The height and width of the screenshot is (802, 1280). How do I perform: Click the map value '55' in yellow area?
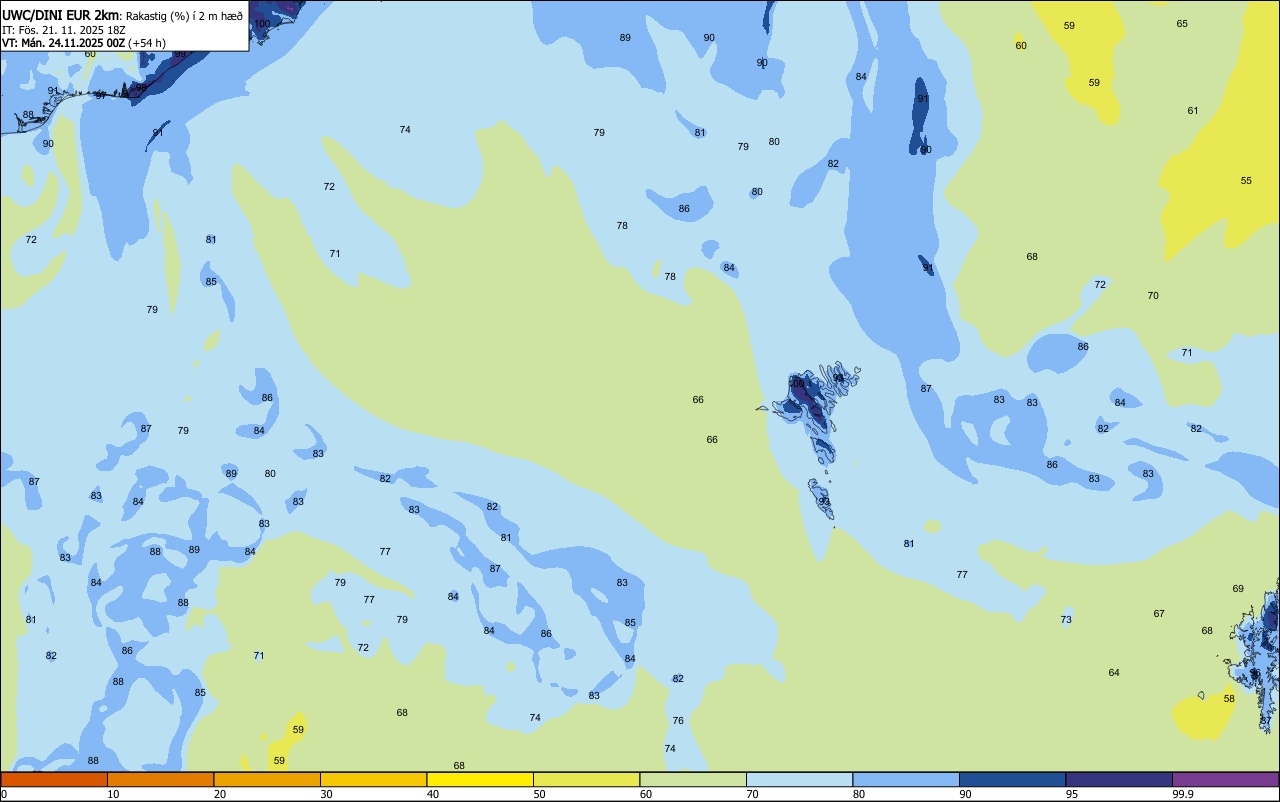[x=1246, y=181]
